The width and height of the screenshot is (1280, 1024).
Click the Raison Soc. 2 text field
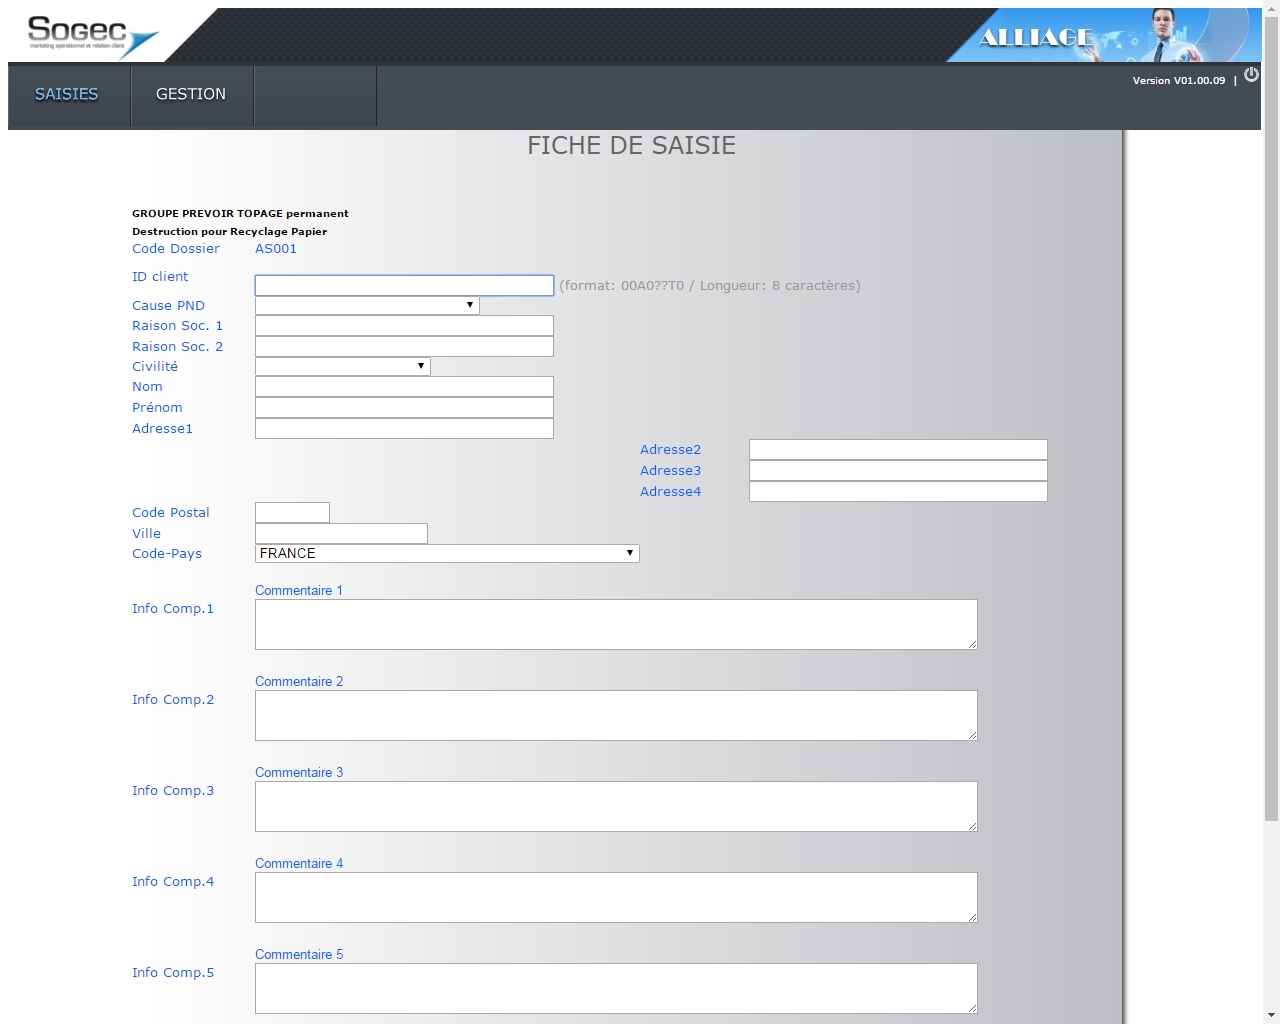click(x=404, y=347)
